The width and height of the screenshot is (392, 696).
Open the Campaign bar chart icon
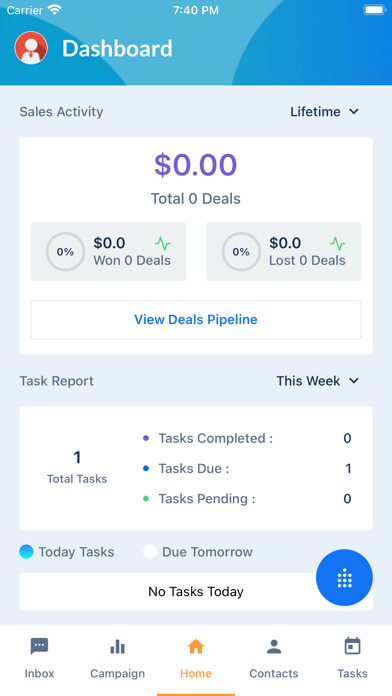(x=118, y=646)
